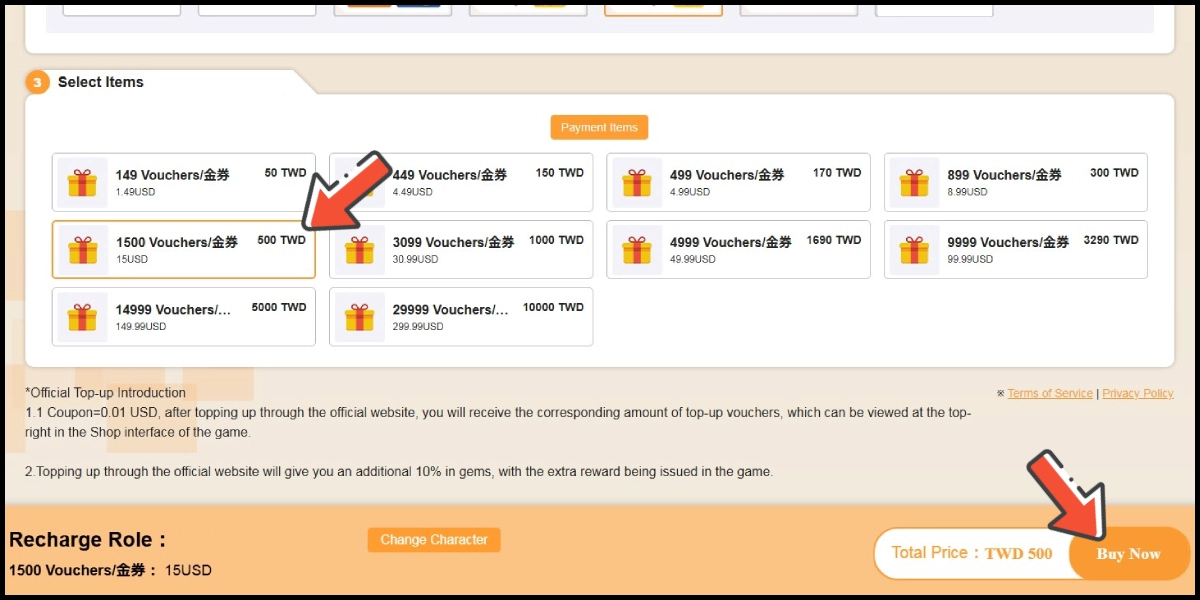Click the gift icon beside 149 Vouchers
The image size is (1200, 600).
coord(82,183)
